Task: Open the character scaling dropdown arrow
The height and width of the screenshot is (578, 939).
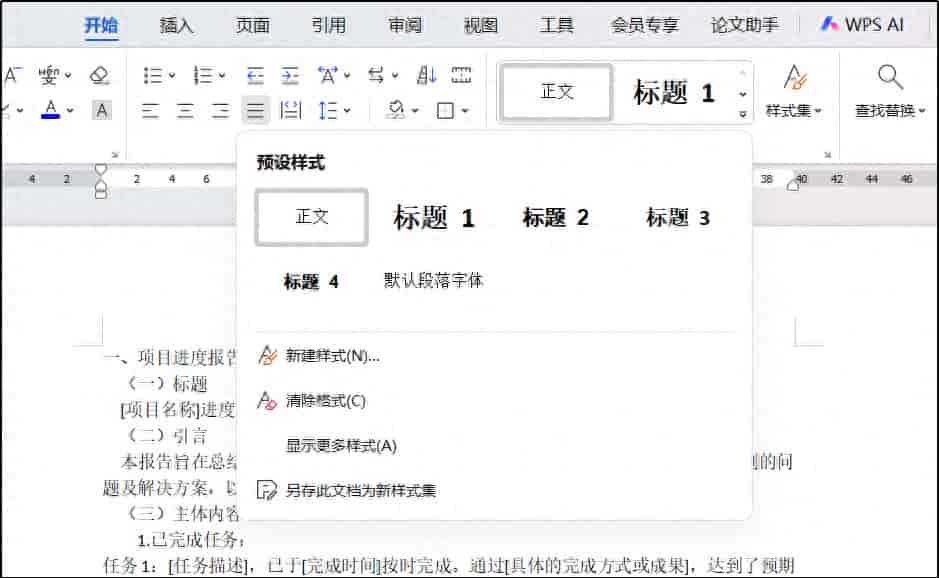Action: (x=347, y=75)
